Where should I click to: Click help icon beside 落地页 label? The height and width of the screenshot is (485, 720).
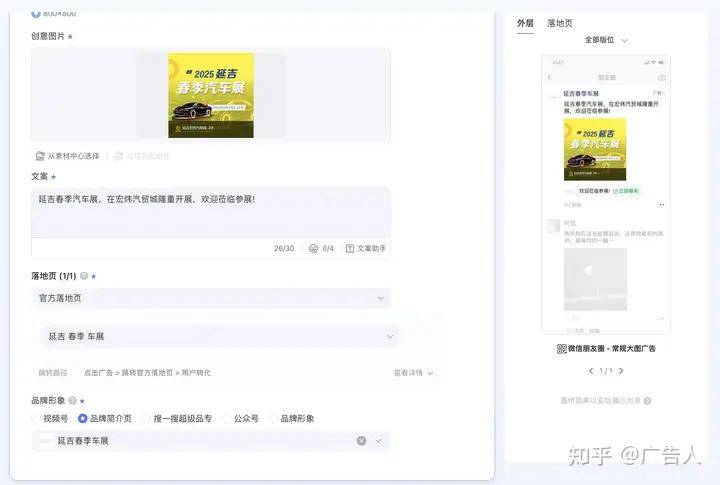tap(84, 276)
